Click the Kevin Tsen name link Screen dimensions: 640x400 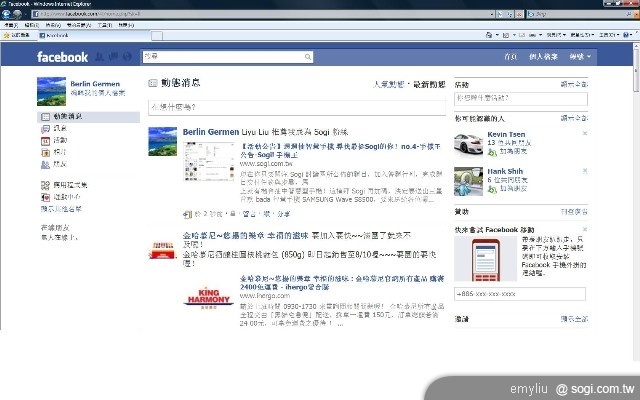(x=506, y=133)
